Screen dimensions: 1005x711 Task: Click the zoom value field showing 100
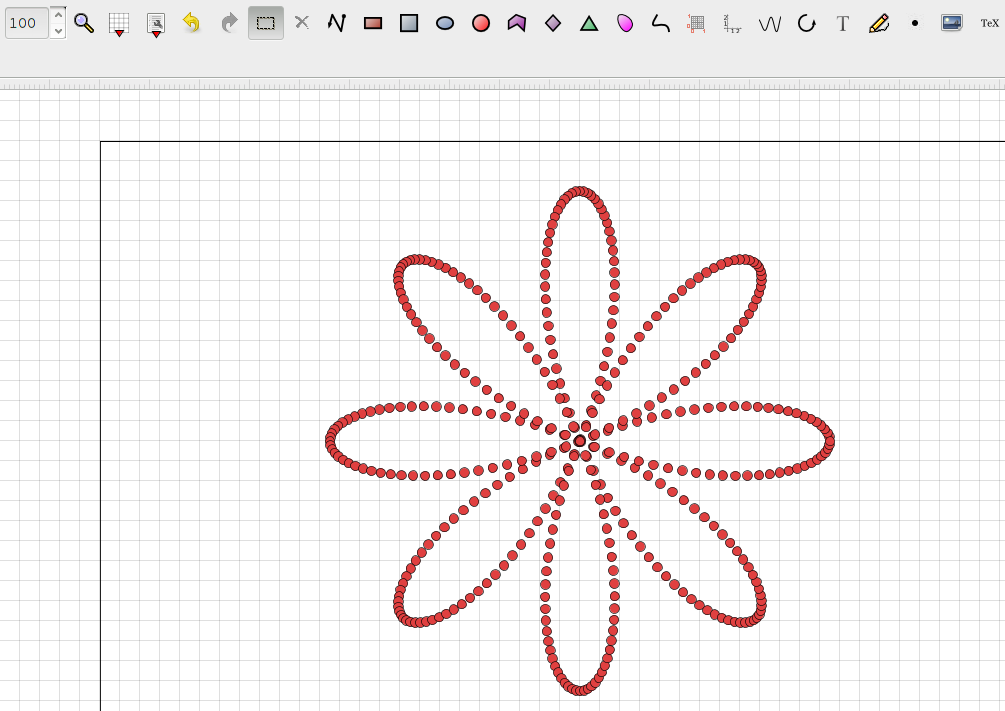[x=26, y=23]
